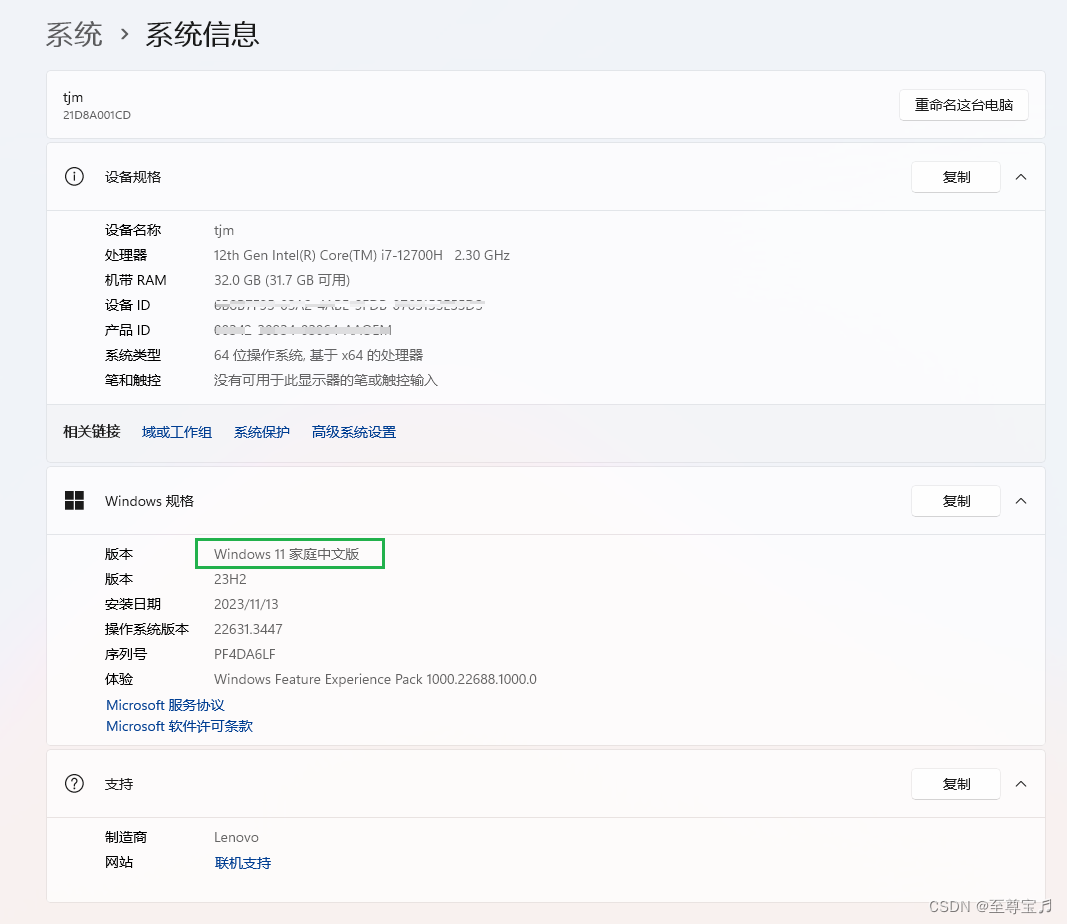
Task: Click the 产品 ID label
Action: (127, 330)
